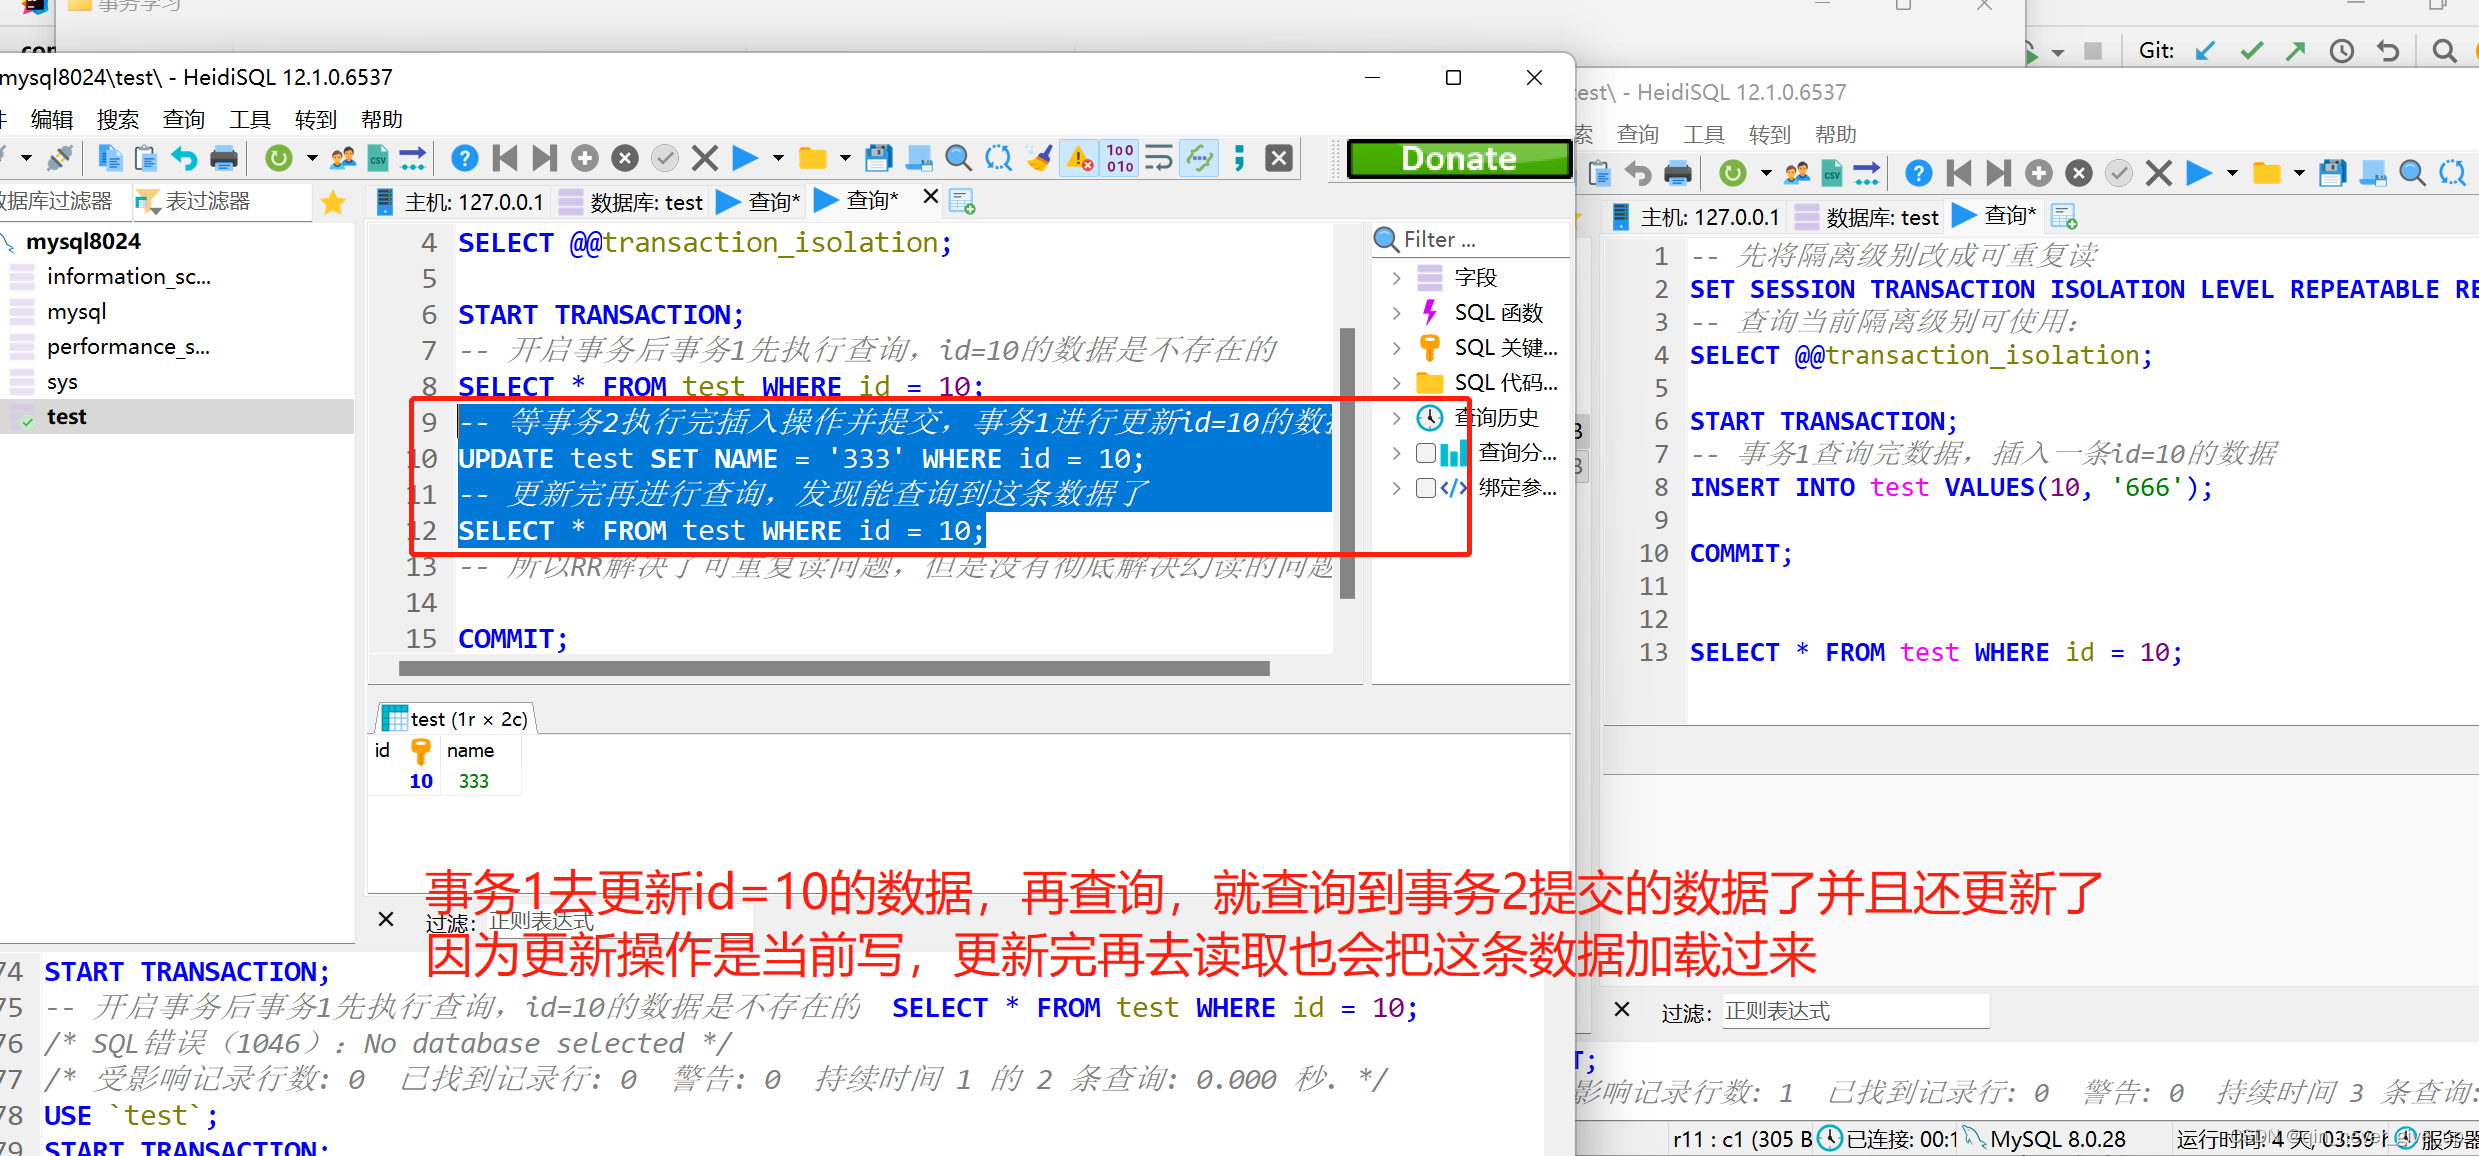Open the dropdown arrow next to Refresh icon
This screenshot has height=1156, width=2479.
point(312,158)
